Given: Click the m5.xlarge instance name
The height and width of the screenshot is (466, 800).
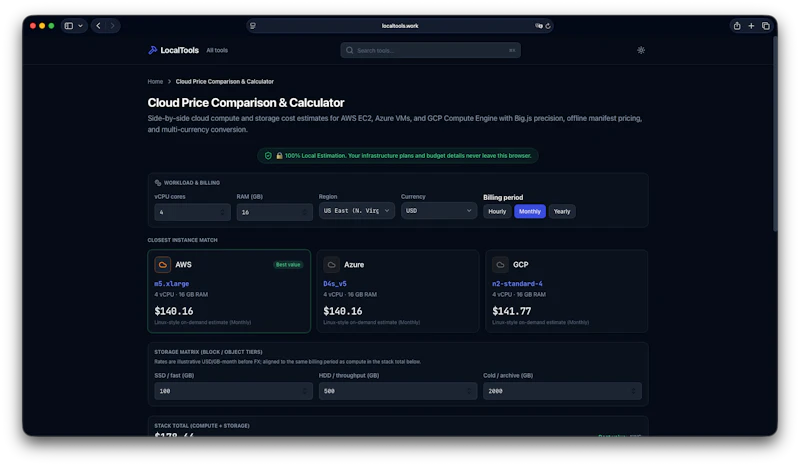Looking at the screenshot, I should [171, 284].
